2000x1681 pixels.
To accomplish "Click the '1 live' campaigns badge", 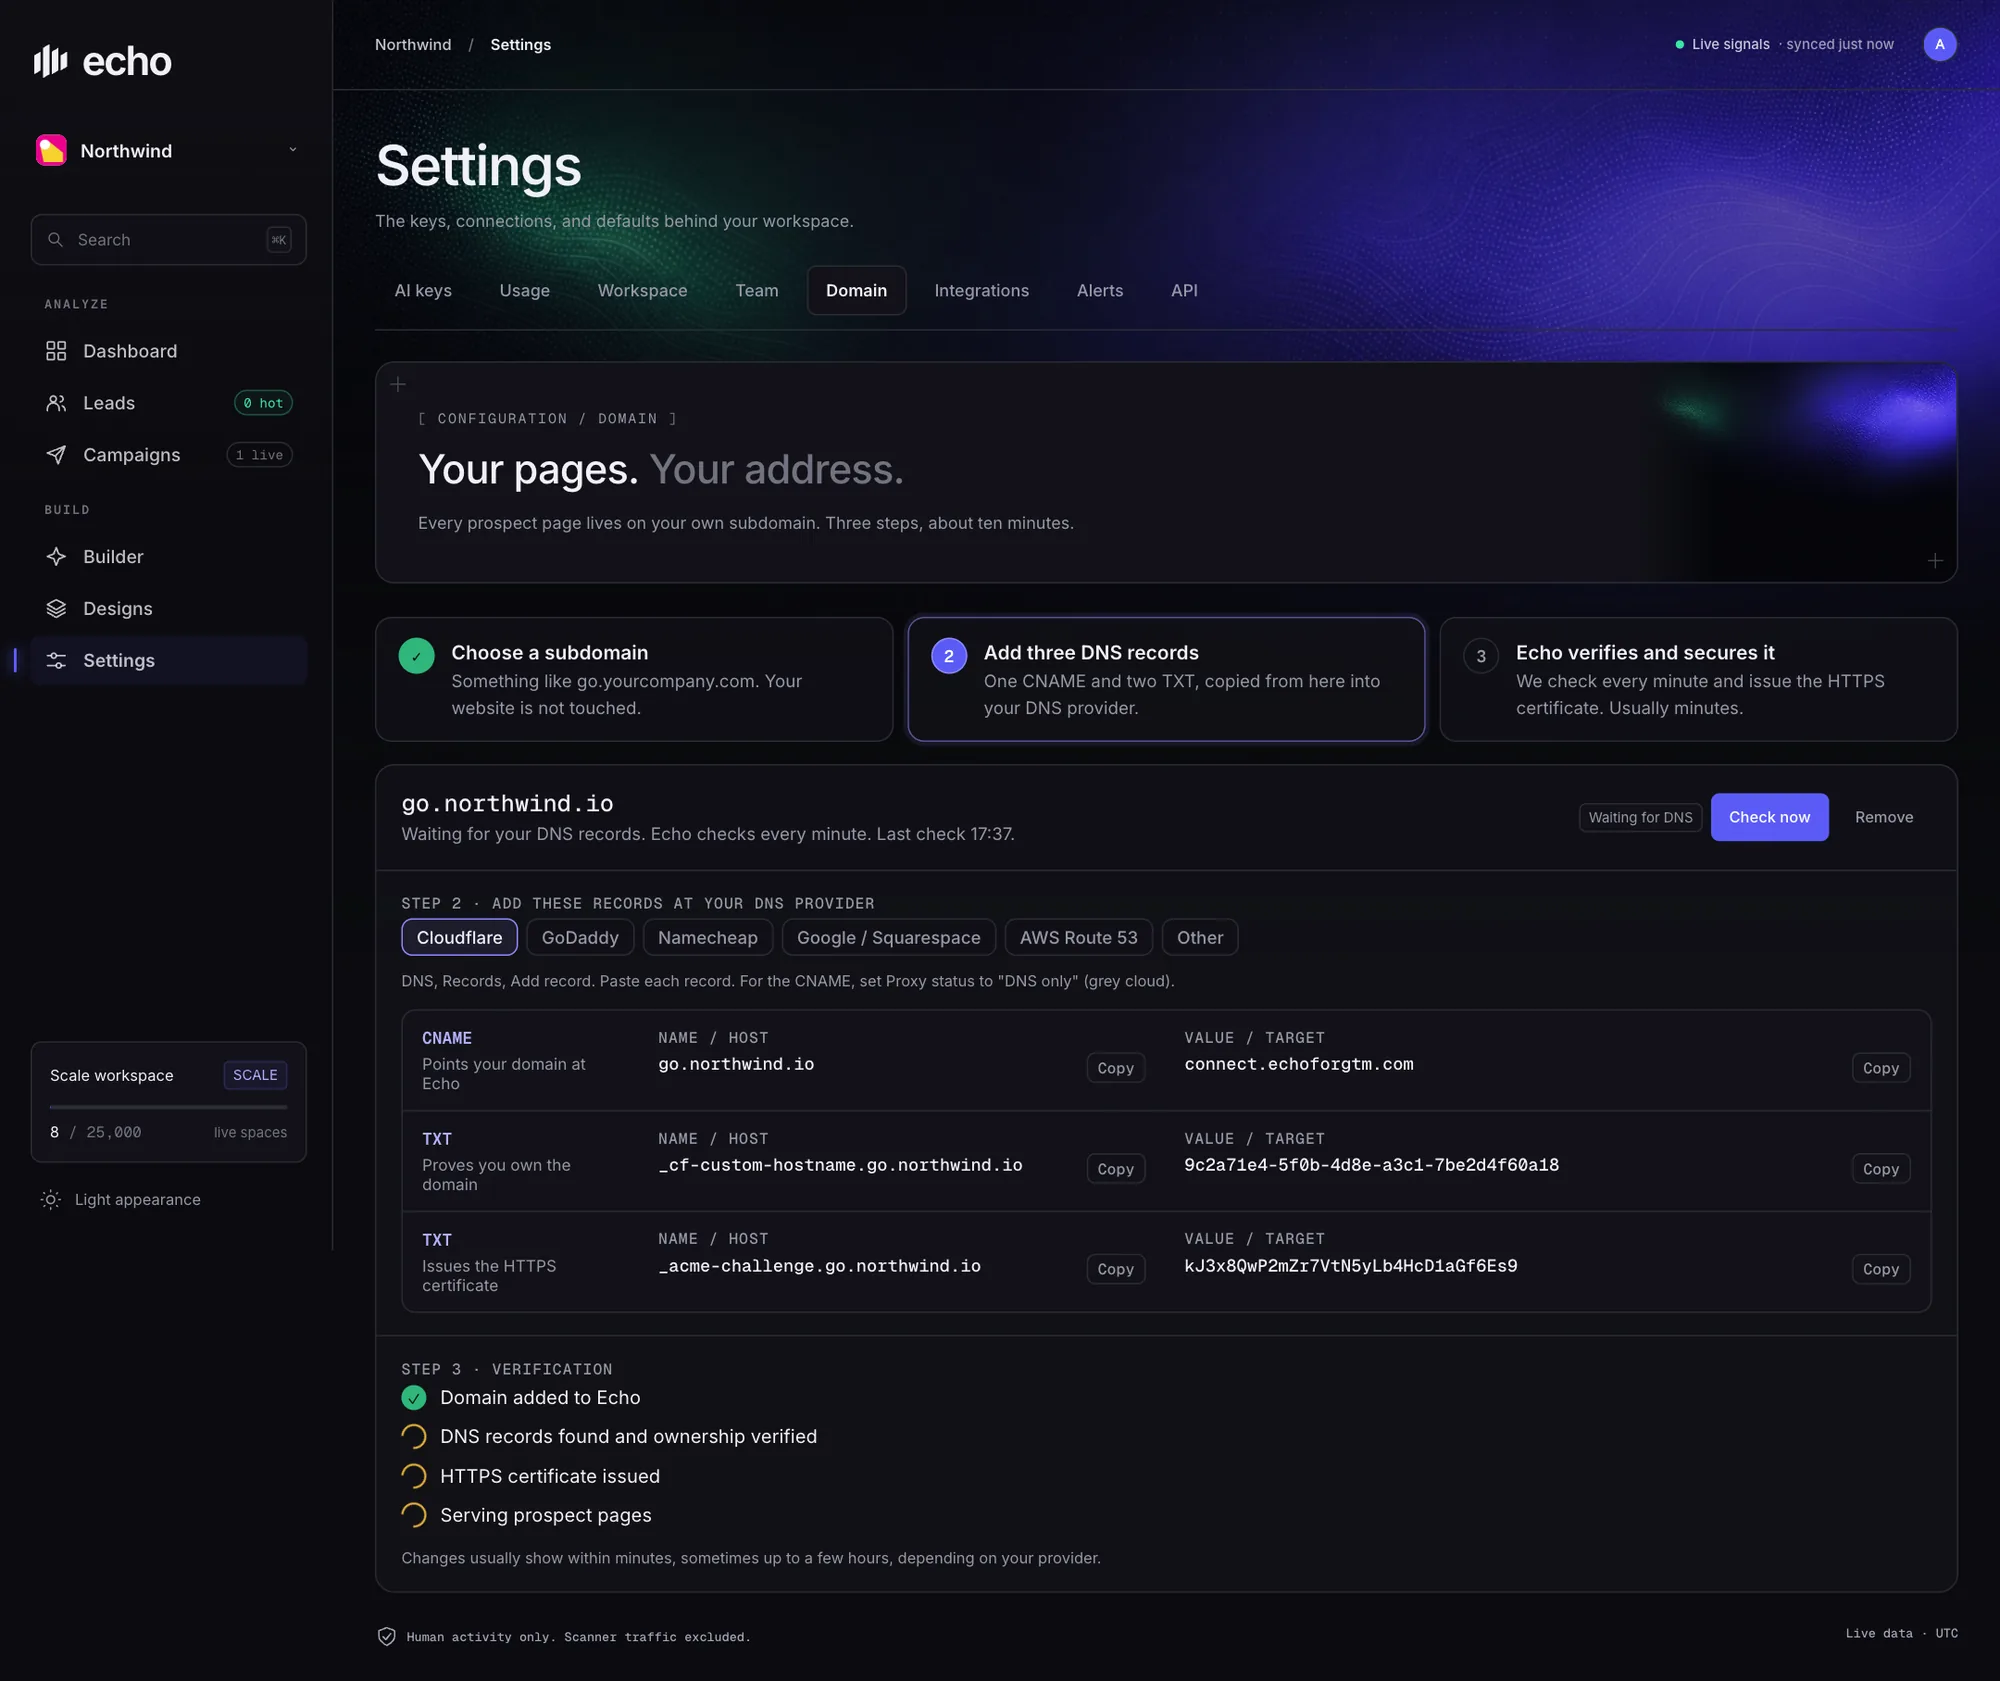I will [259, 455].
